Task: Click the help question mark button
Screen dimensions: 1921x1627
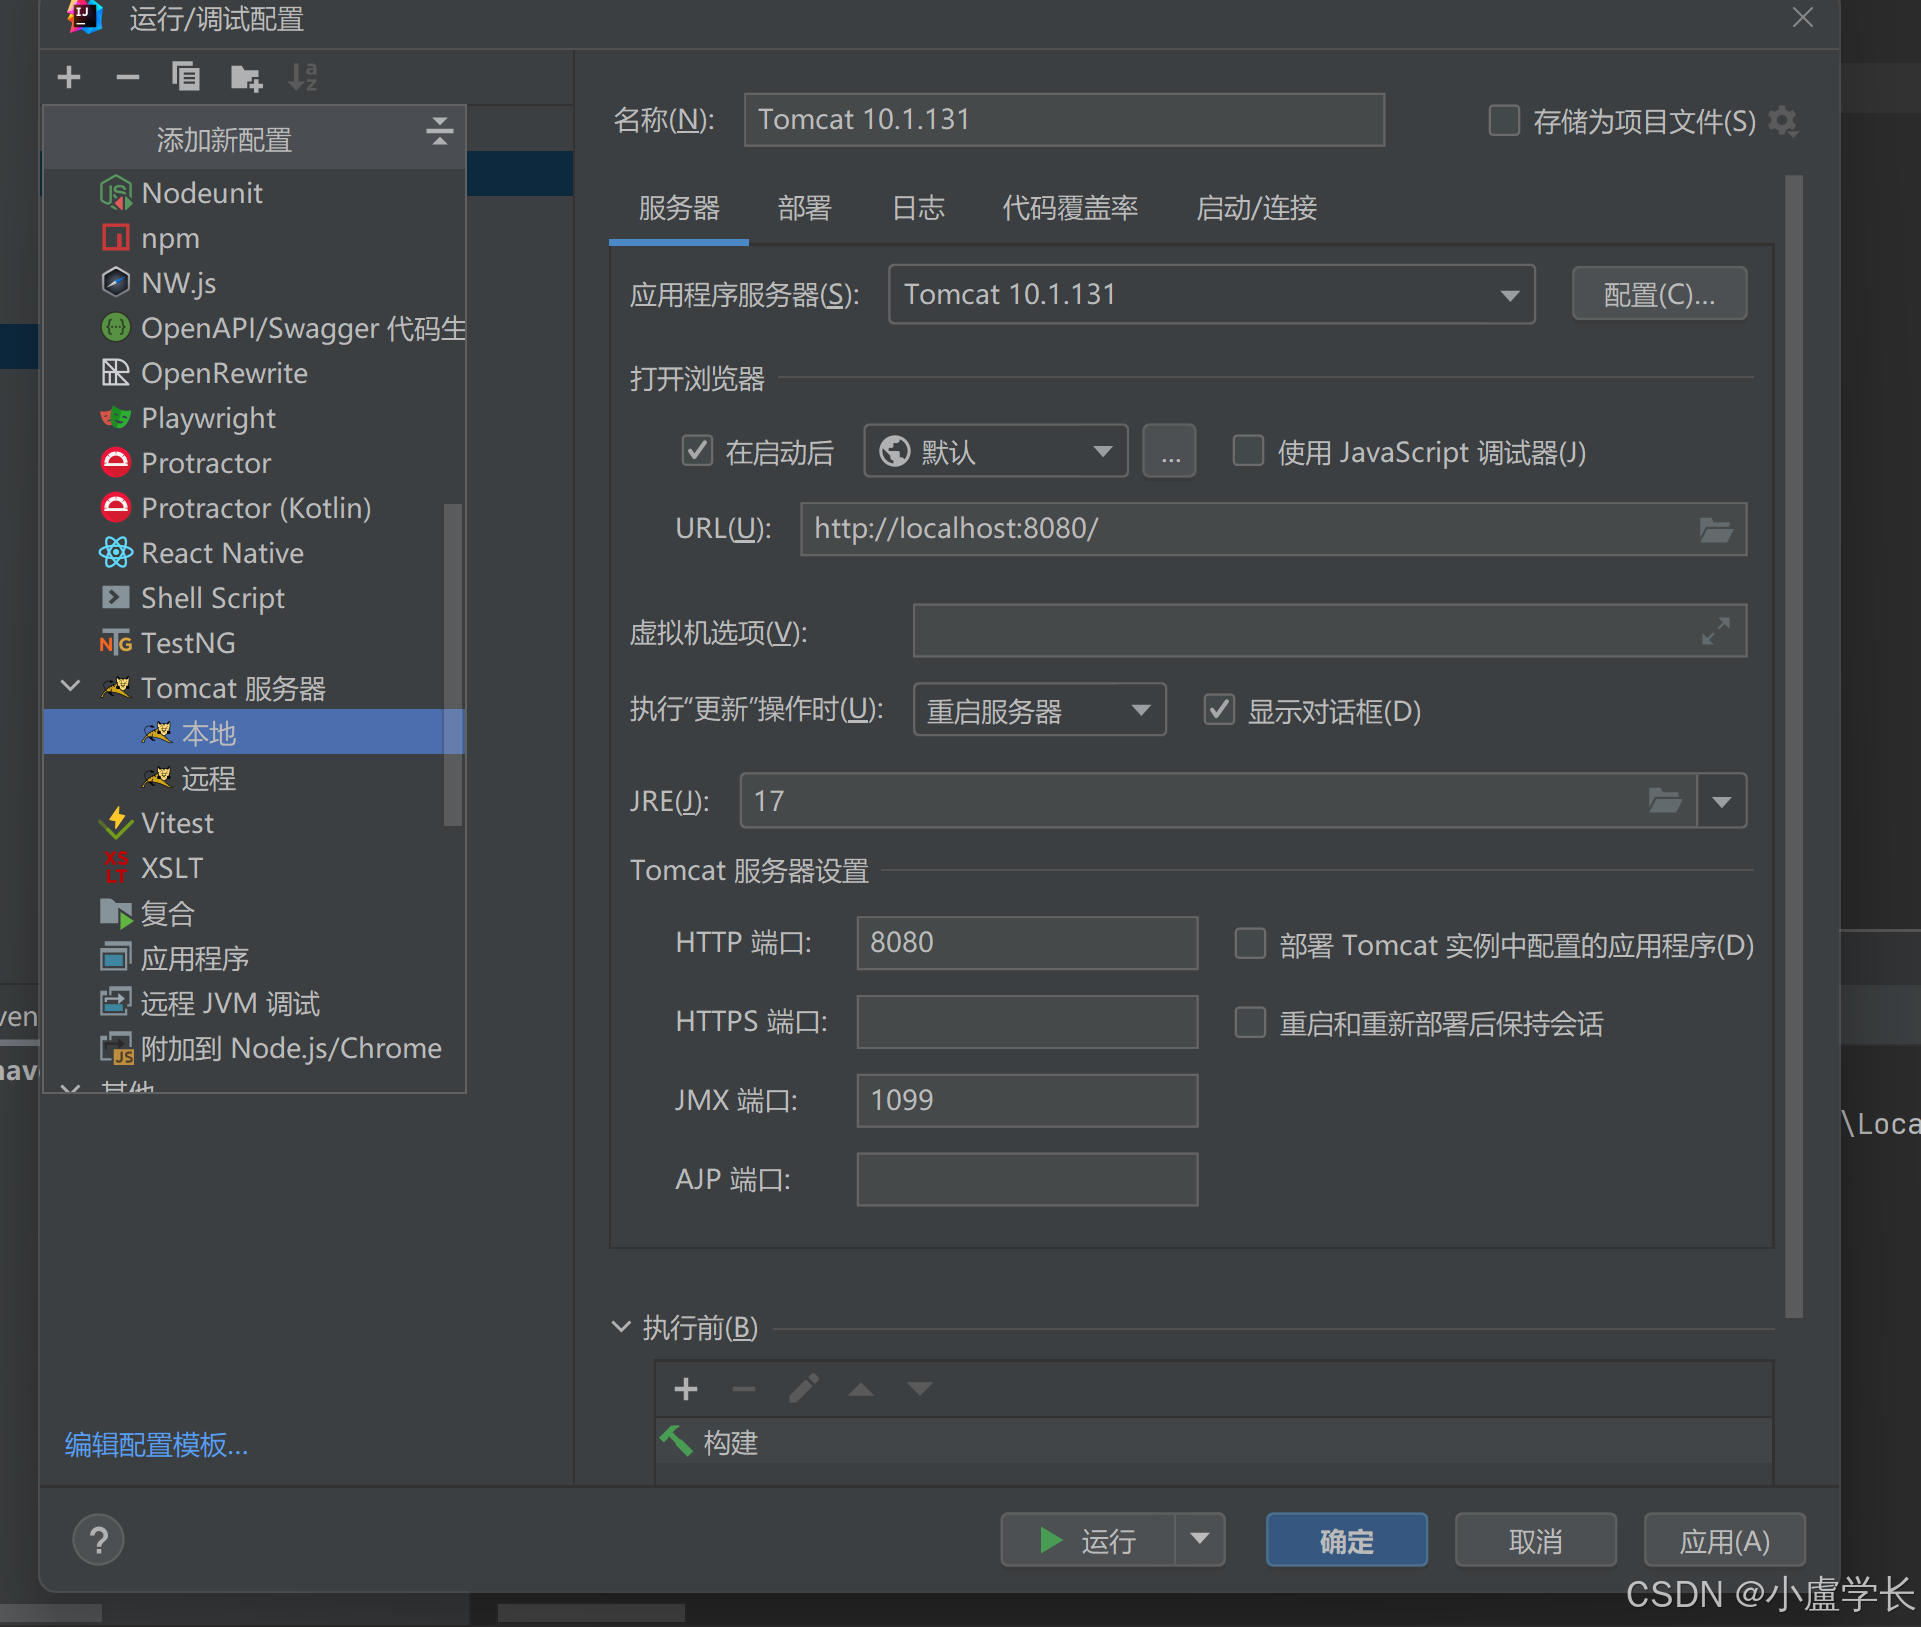Action: point(99,1540)
